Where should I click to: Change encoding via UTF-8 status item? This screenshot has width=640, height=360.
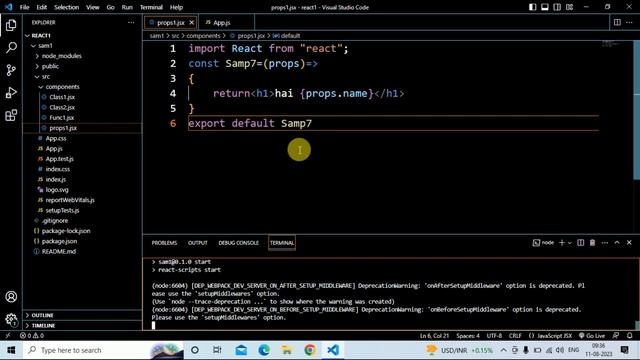pos(494,336)
